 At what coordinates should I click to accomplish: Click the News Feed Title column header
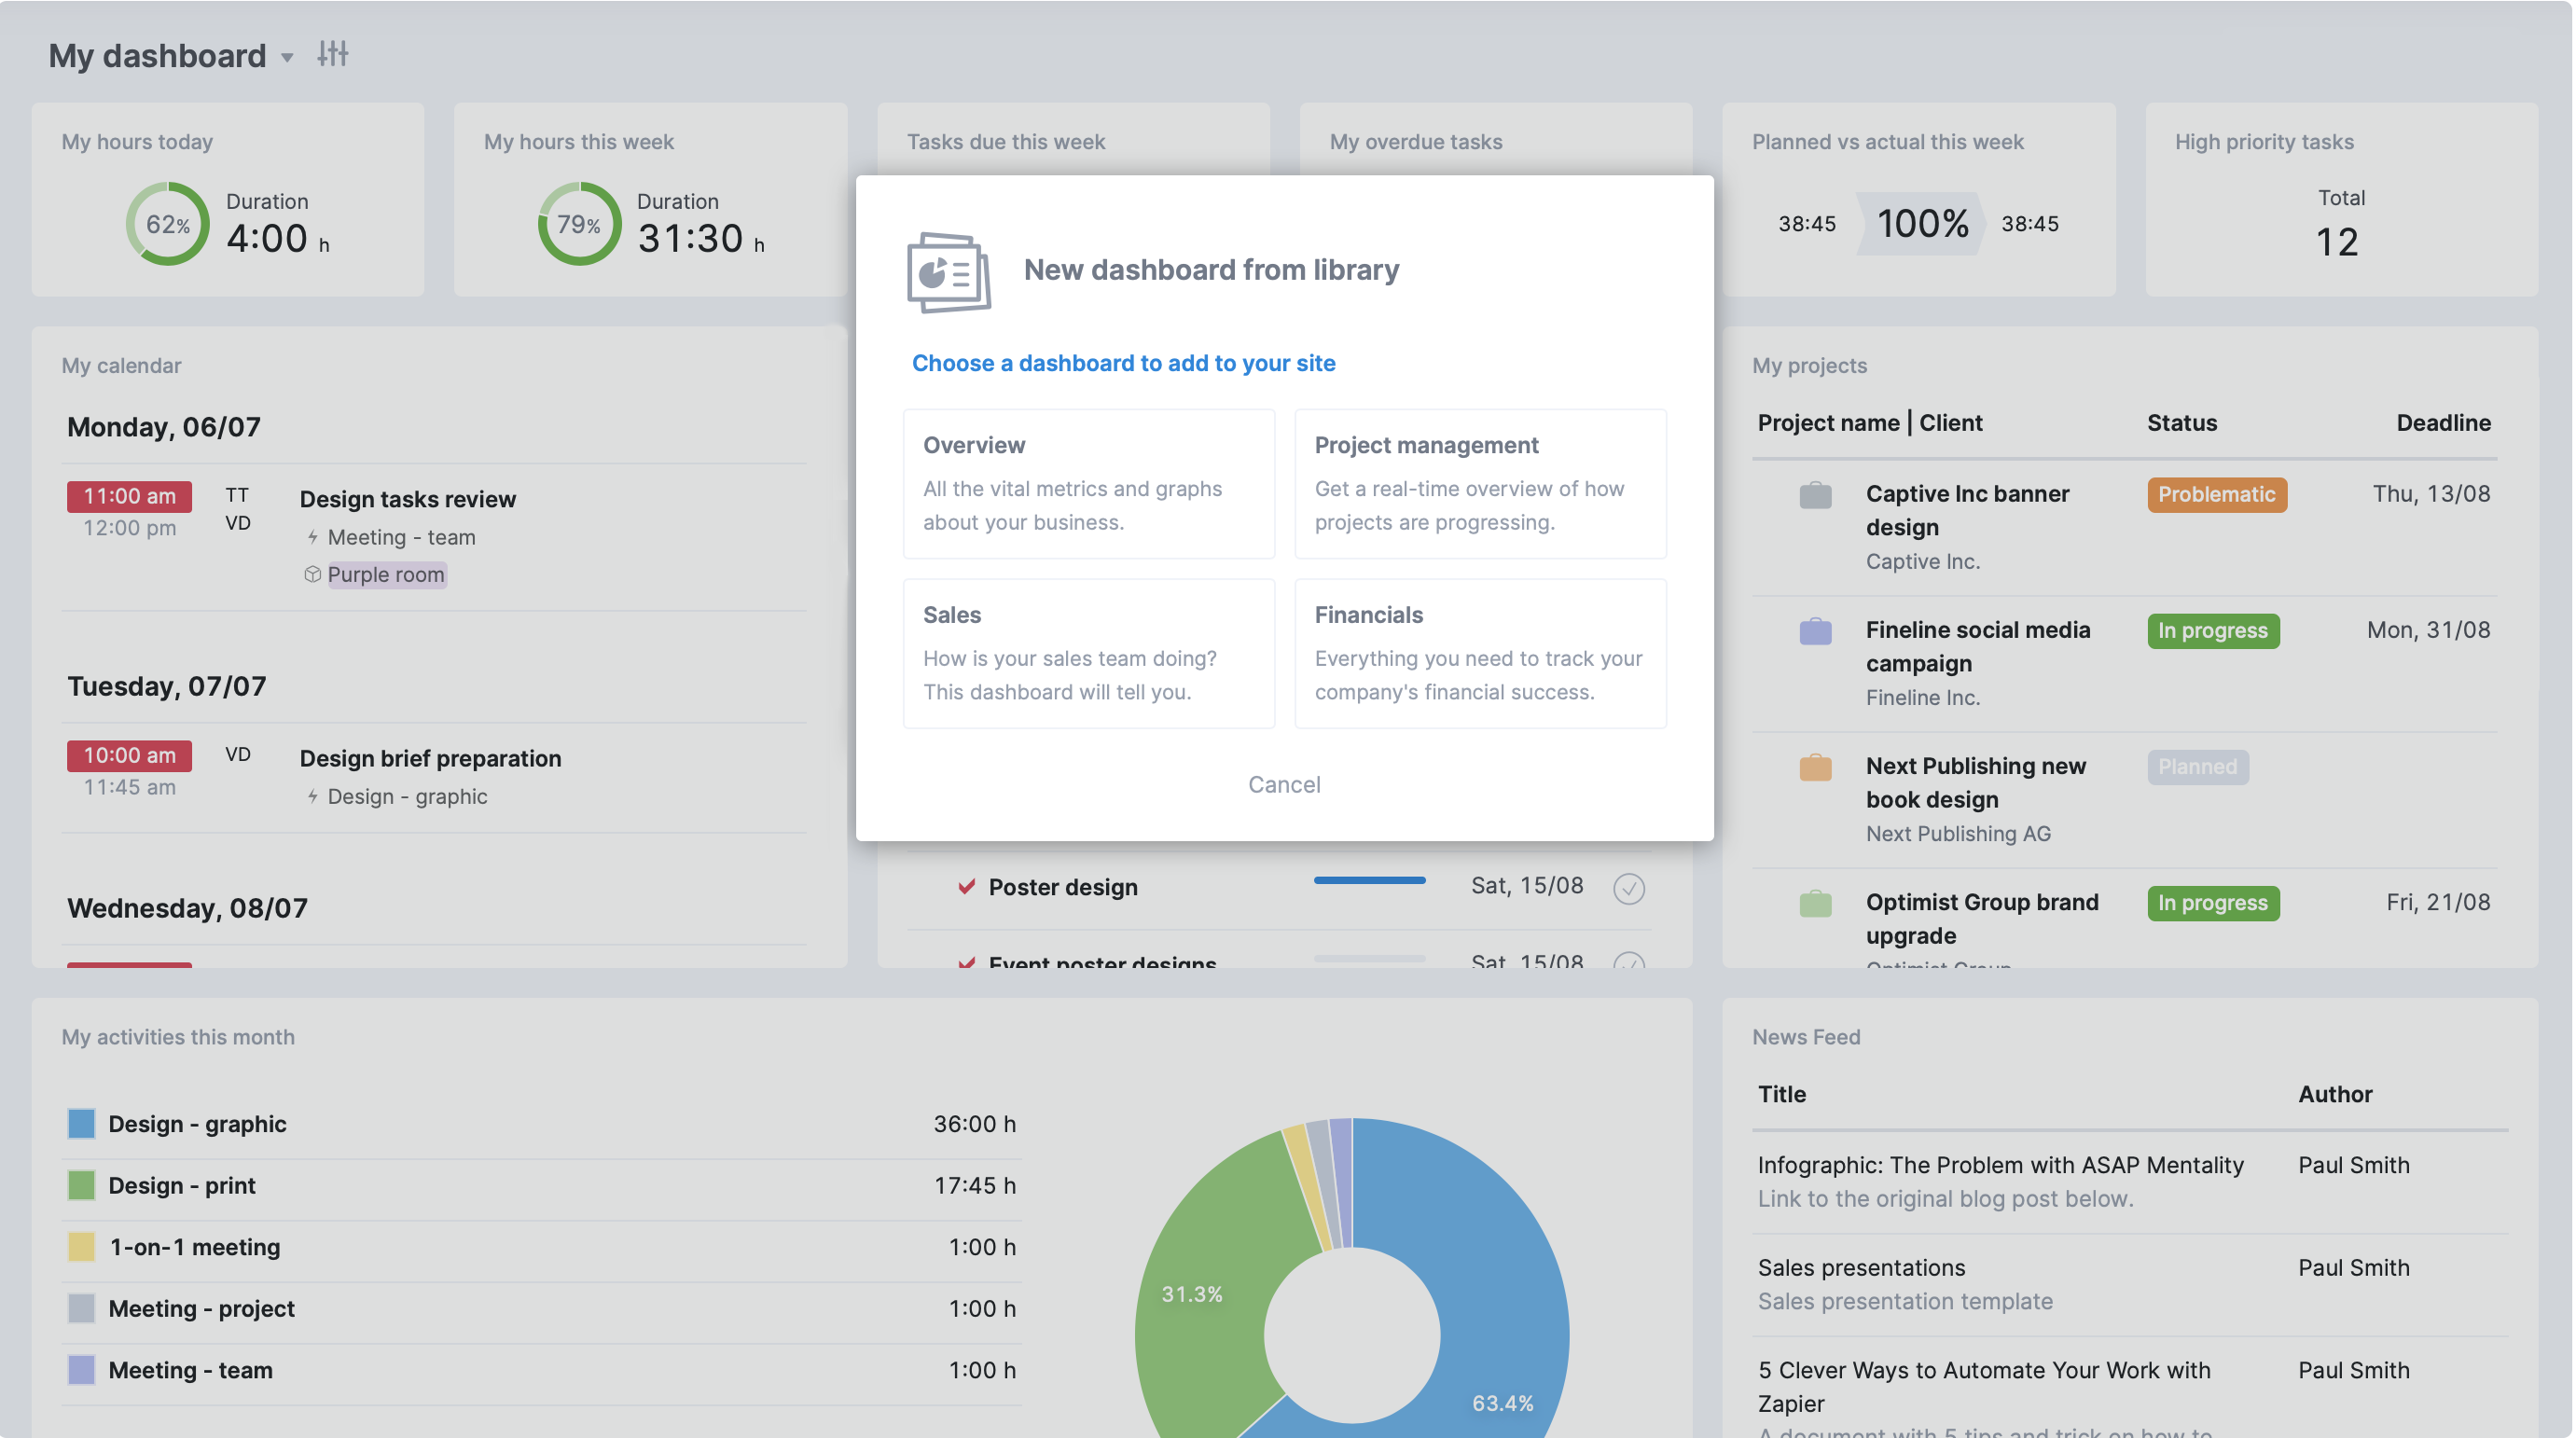[1781, 1093]
